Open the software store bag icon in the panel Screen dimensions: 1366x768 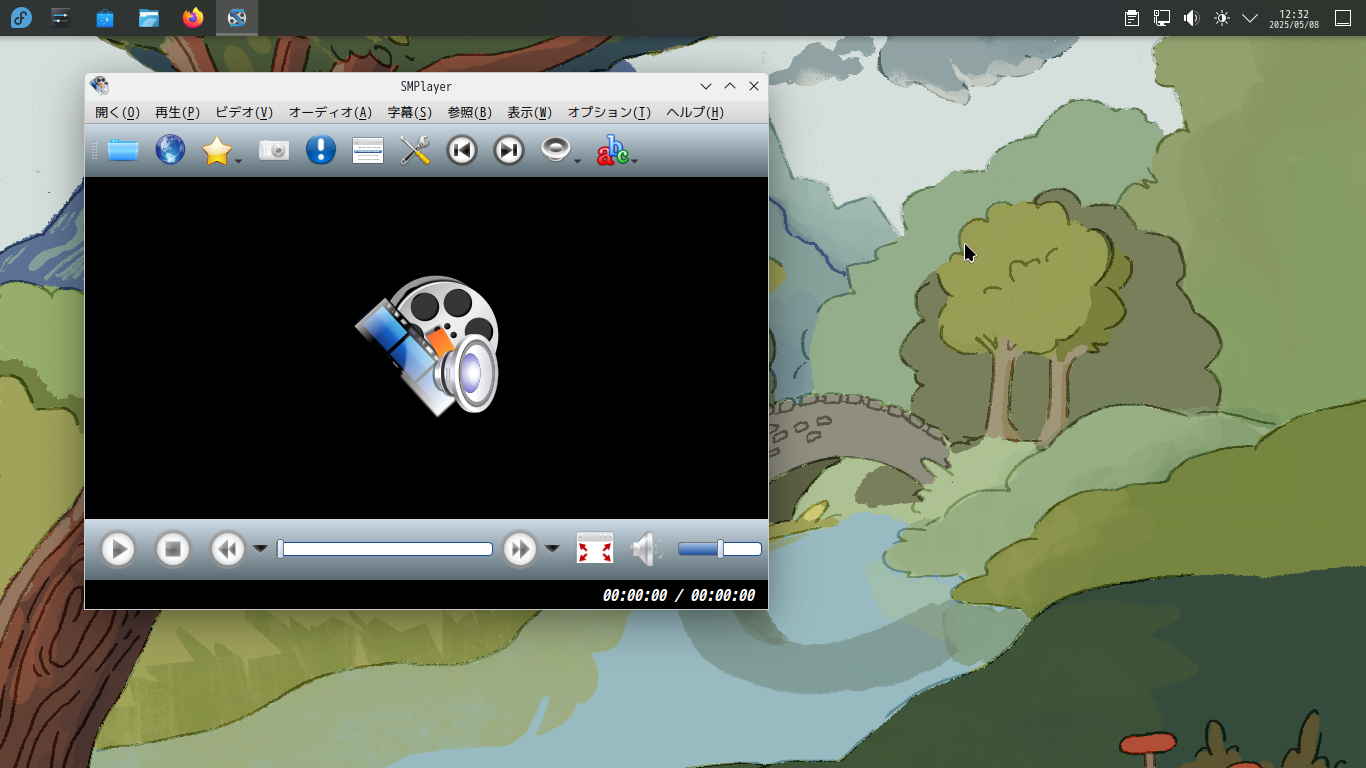[105, 18]
